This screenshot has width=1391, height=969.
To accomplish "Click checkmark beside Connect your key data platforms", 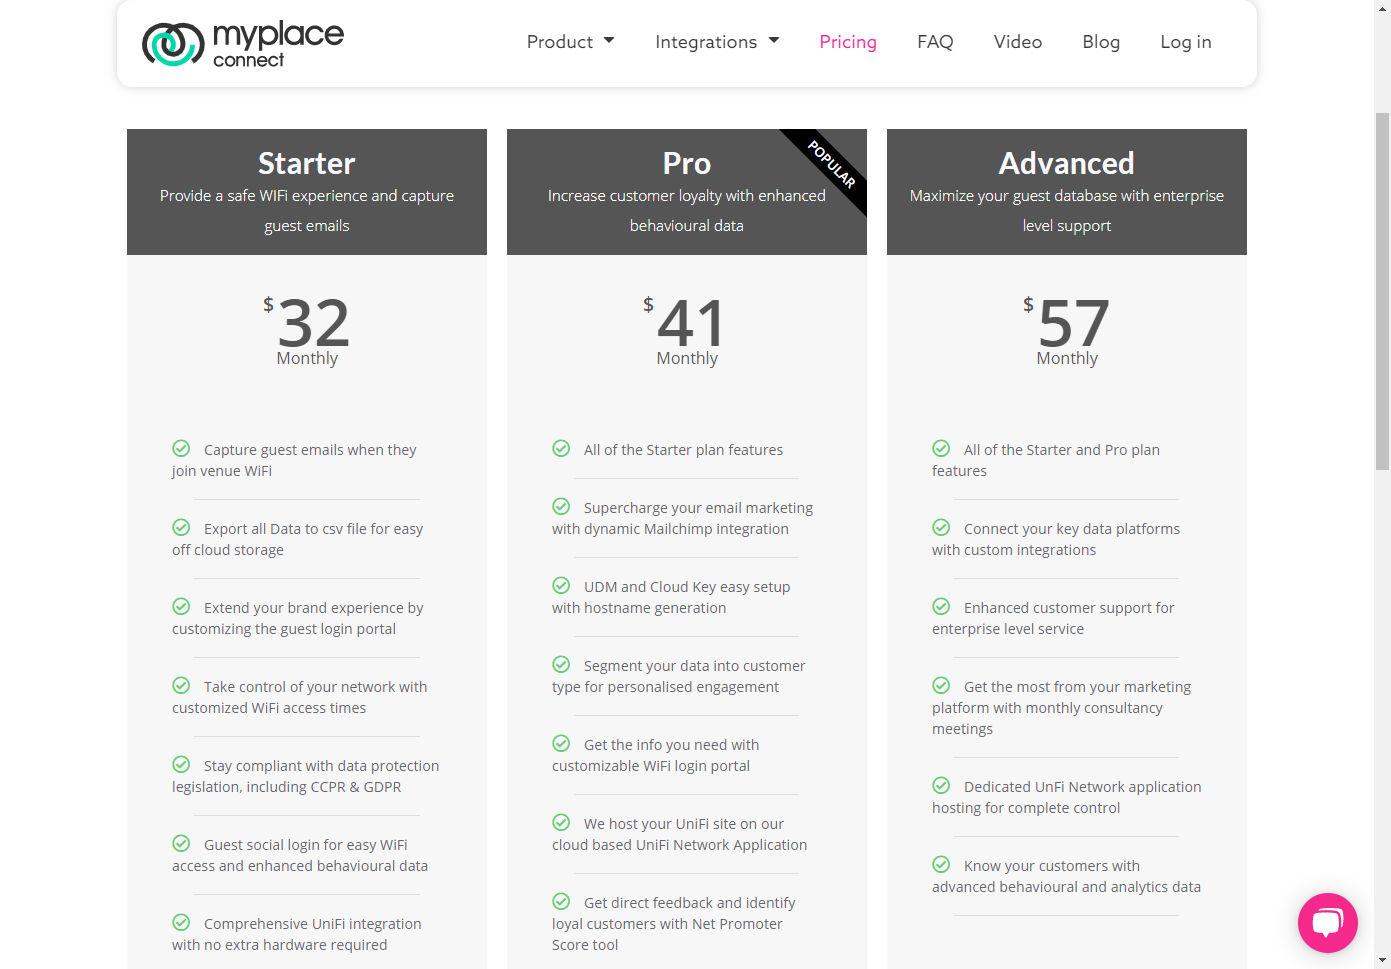I will pyautogui.click(x=941, y=527).
